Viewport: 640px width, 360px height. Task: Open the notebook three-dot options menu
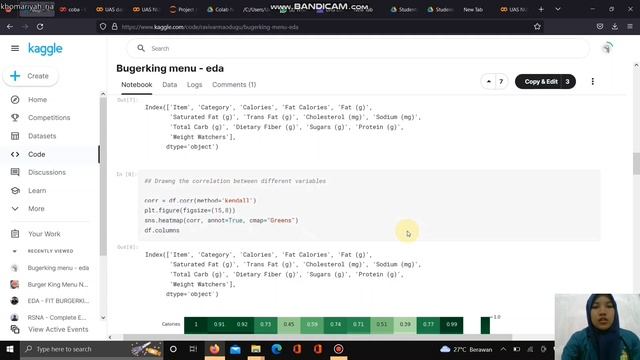click(x=593, y=82)
